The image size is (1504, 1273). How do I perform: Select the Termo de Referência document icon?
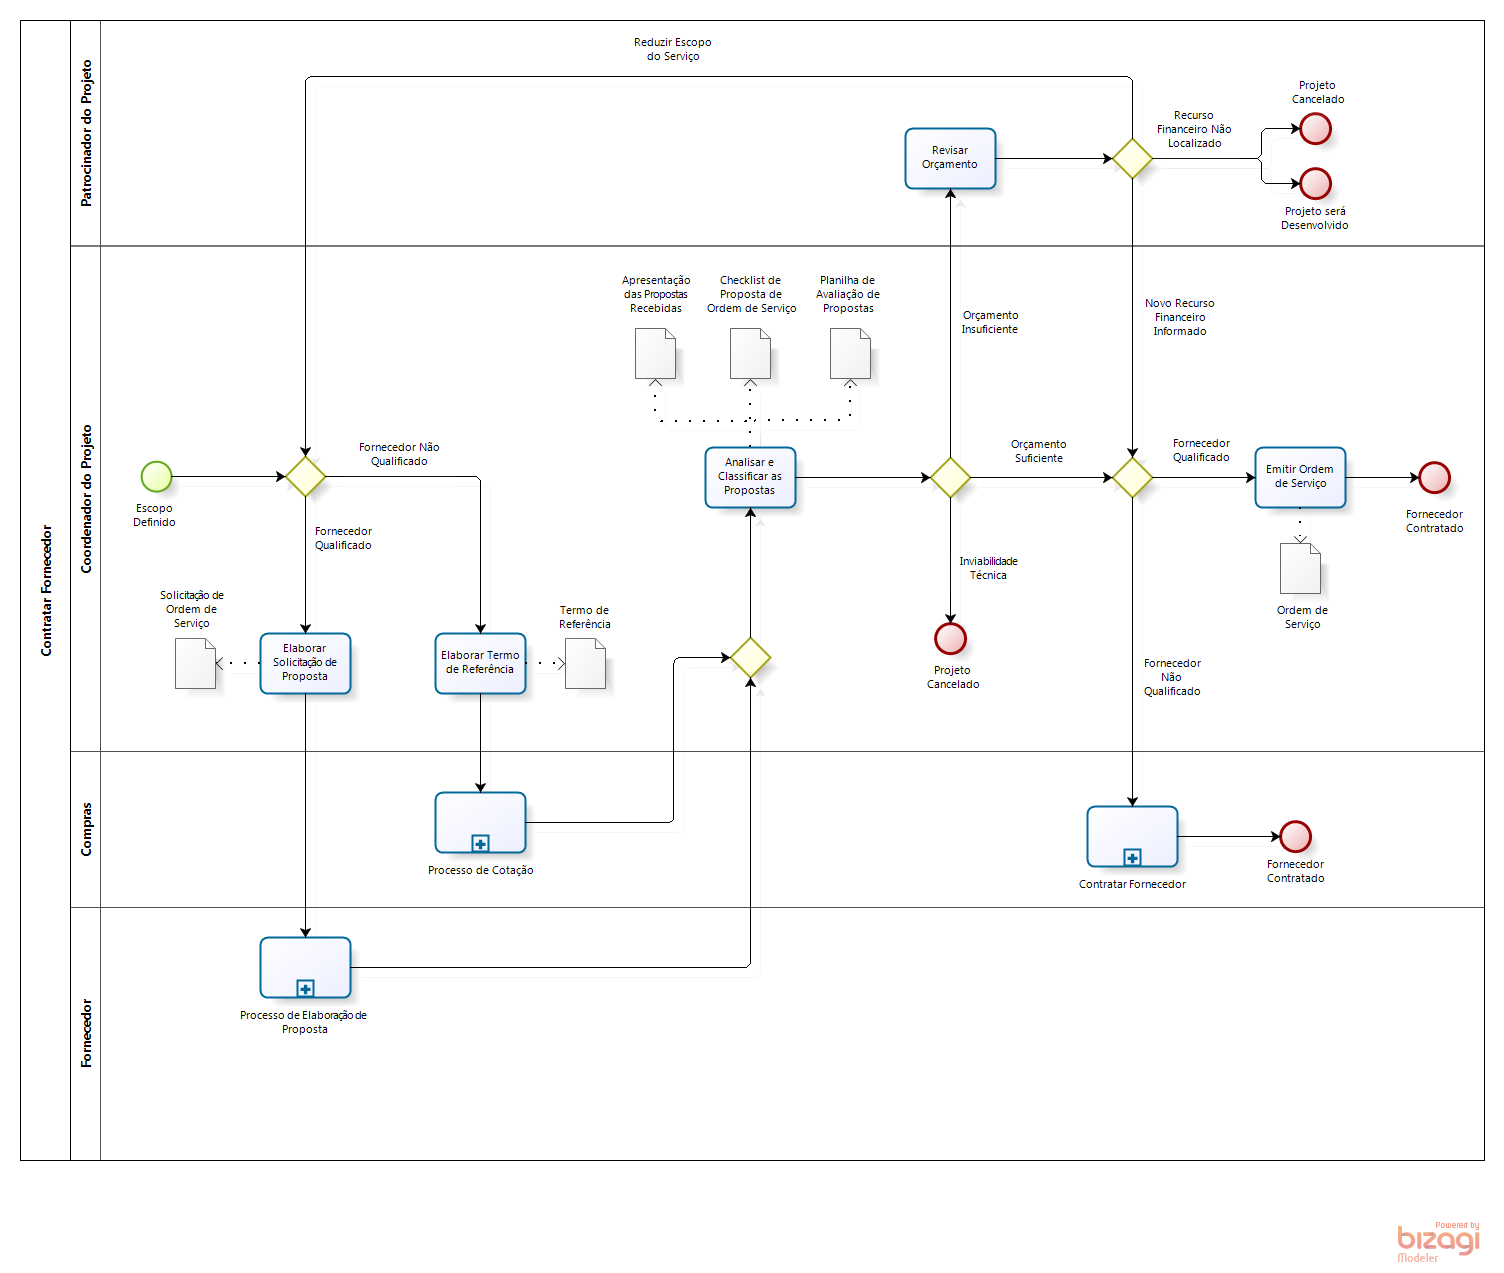tap(585, 664)
